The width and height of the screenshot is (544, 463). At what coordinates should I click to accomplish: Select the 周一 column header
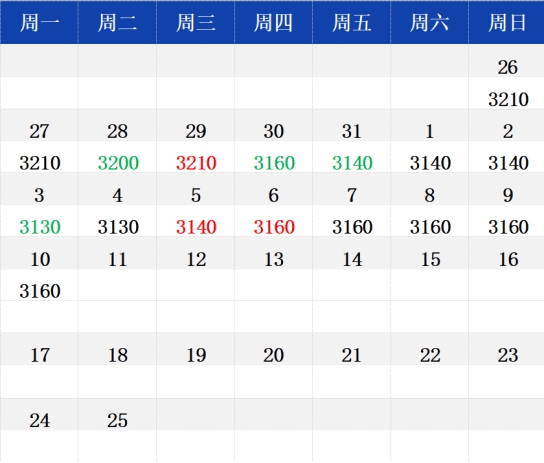point(39,23)
